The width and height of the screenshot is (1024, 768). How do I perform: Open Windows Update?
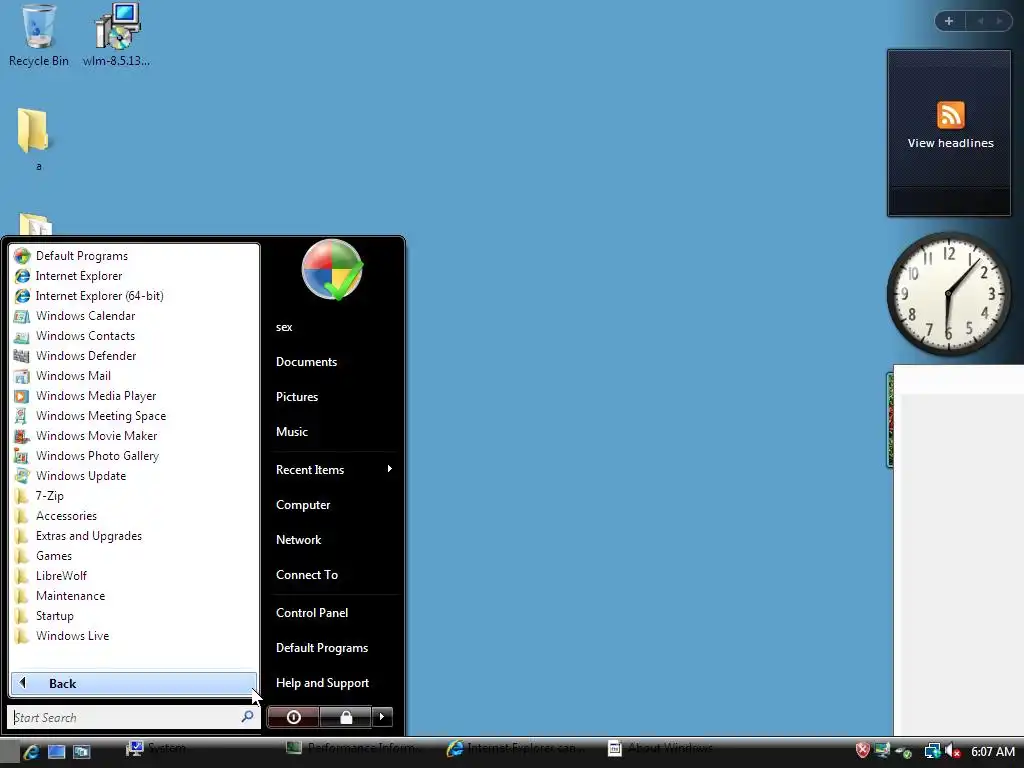click(134, 476)
